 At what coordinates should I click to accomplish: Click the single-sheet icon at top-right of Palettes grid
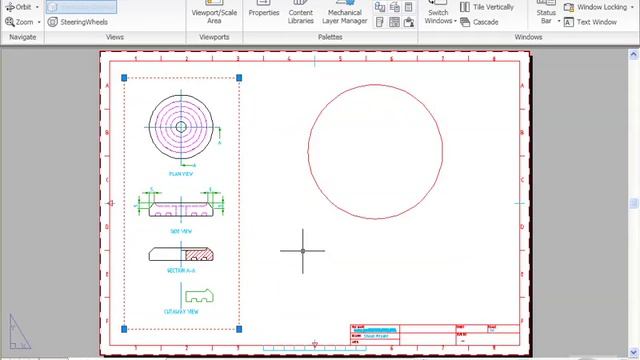(x=409, y=7)
